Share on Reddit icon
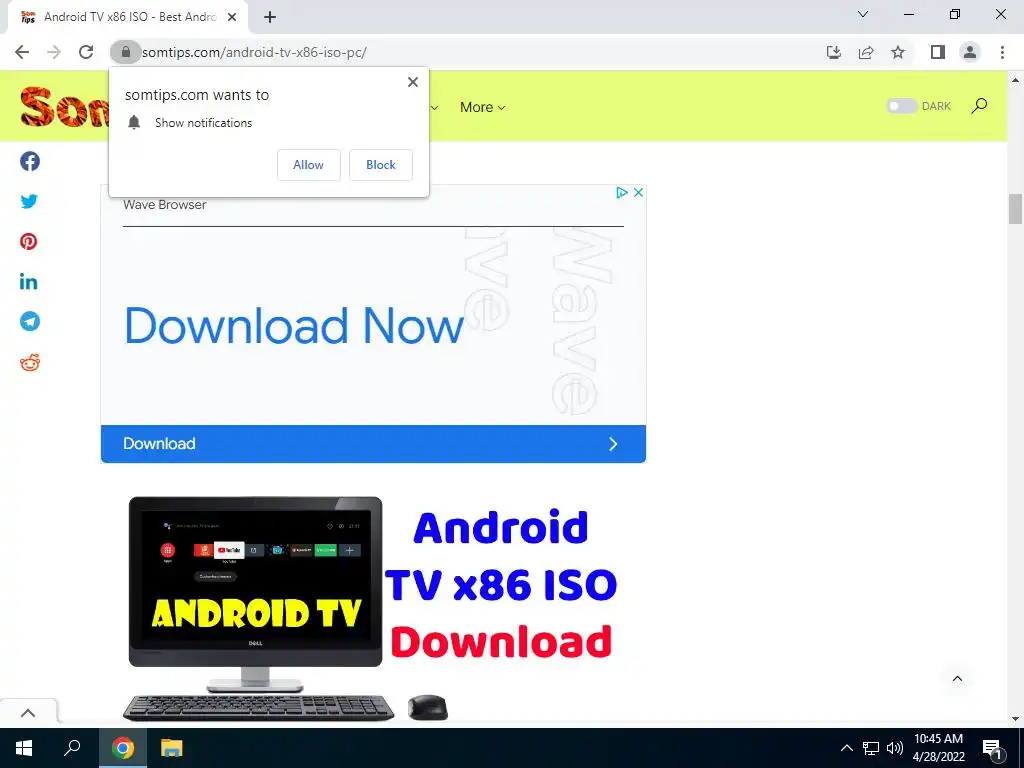This screenshot has width=1024, height=768. tap(29, 362)
